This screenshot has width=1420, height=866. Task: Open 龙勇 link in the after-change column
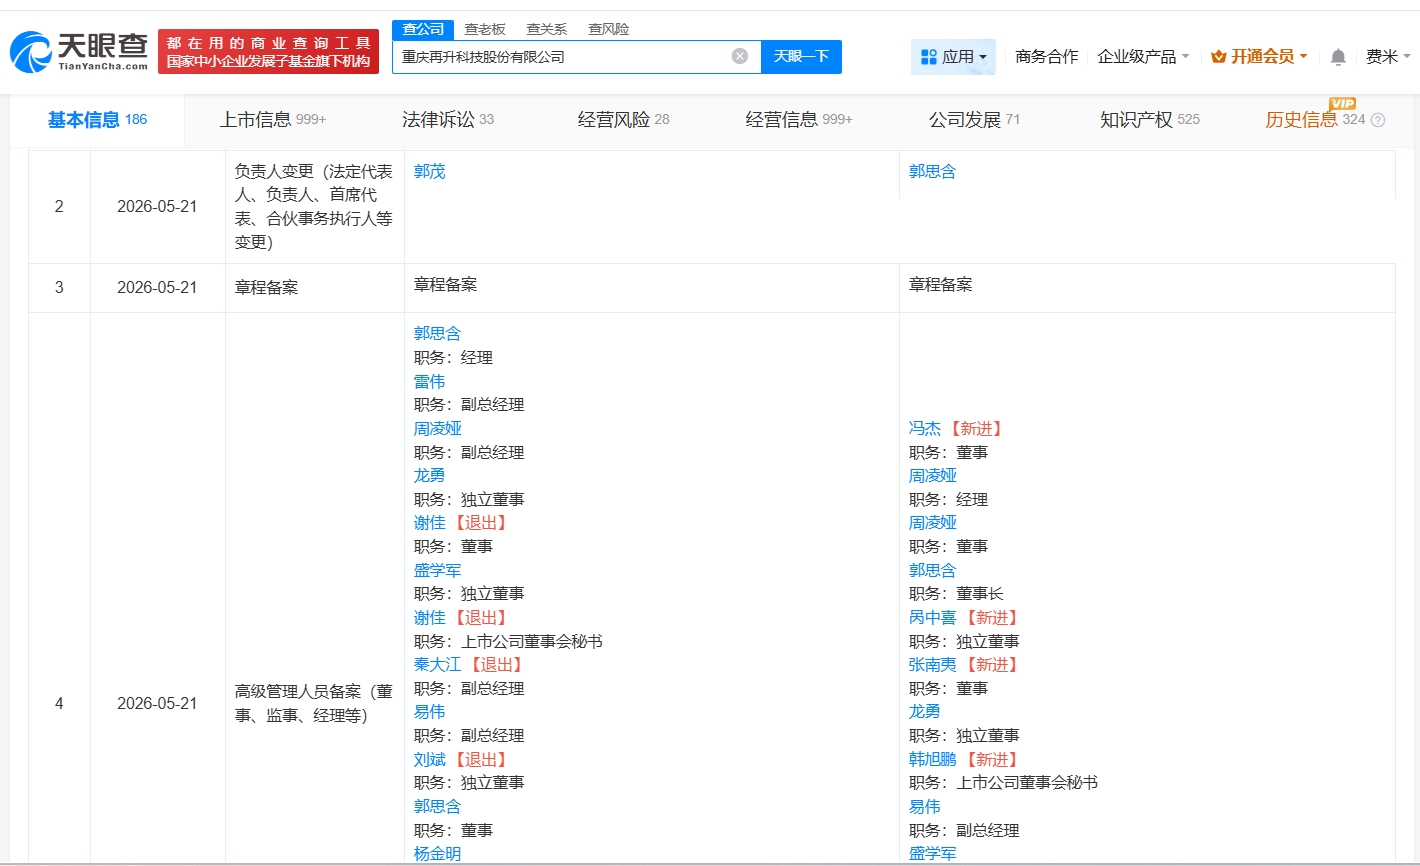(x=925, y=712)
